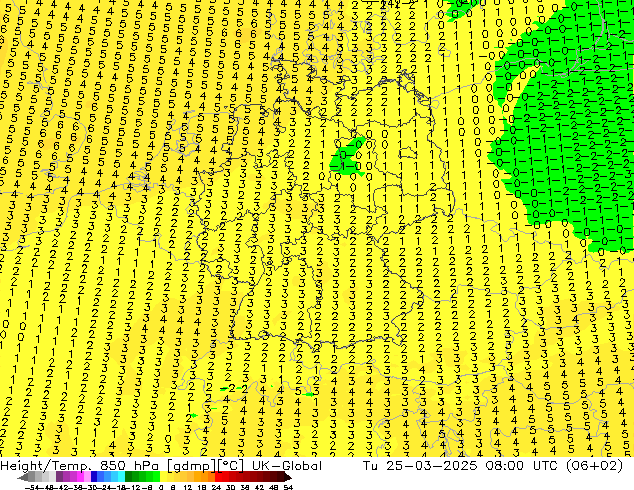The image size is (634, 490).
Task: Click the date "25-03-2025" in the footer
Action: point(431,466)
